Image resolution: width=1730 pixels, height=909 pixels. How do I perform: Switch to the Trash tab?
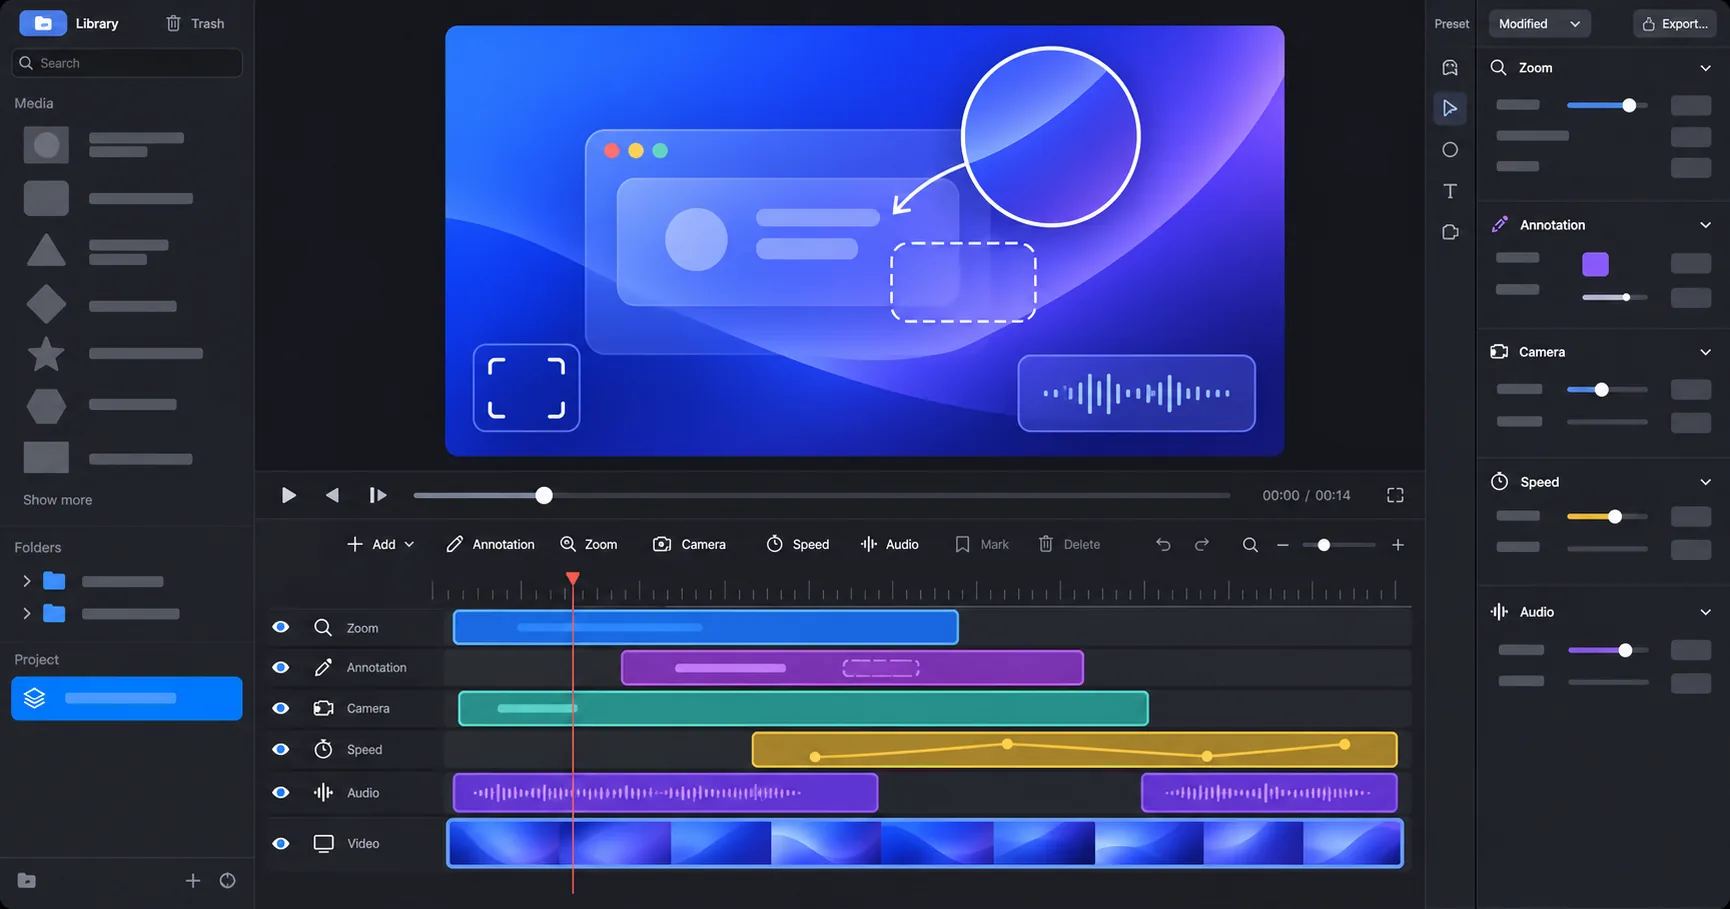coord(195,23)
